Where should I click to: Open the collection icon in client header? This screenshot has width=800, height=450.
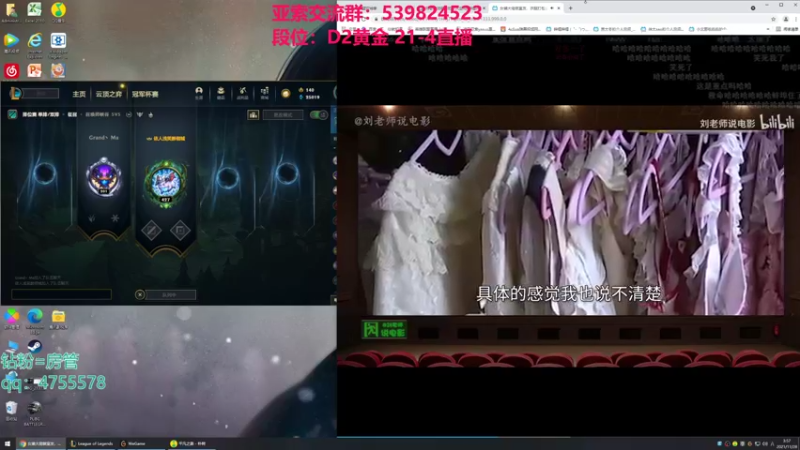coord(221,92)
